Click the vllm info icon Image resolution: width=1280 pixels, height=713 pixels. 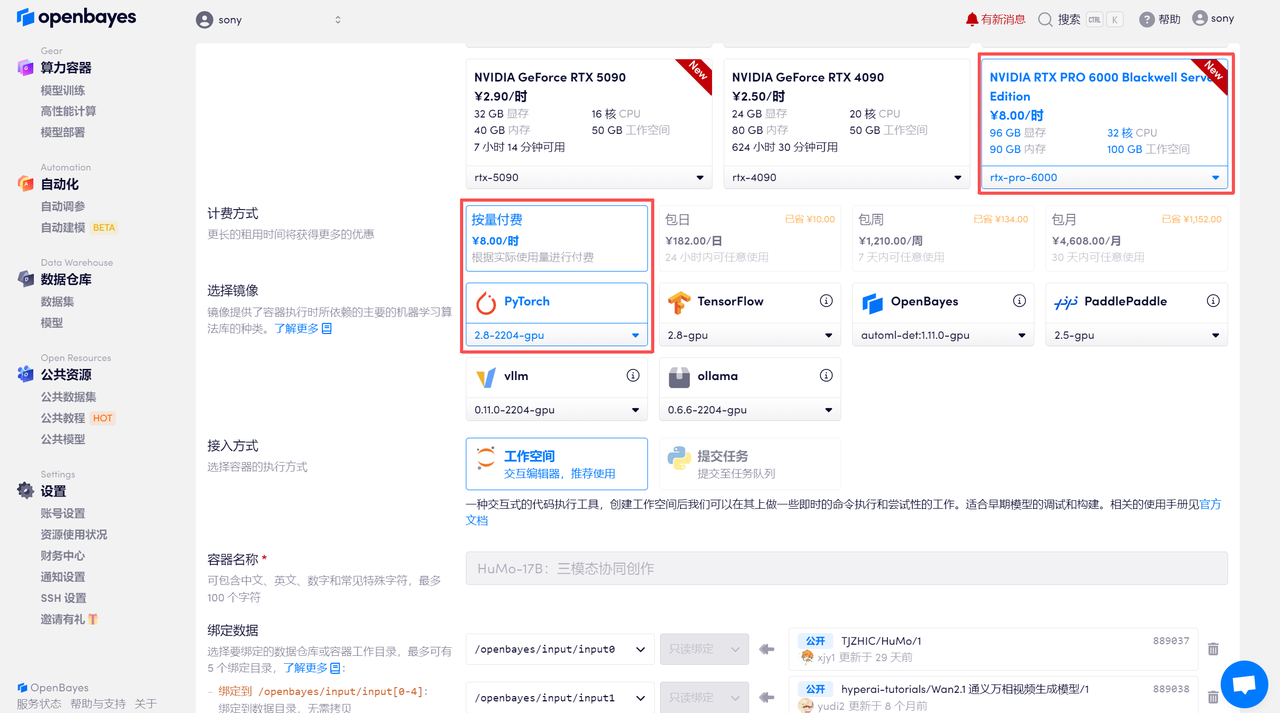(x=633, y=376)
